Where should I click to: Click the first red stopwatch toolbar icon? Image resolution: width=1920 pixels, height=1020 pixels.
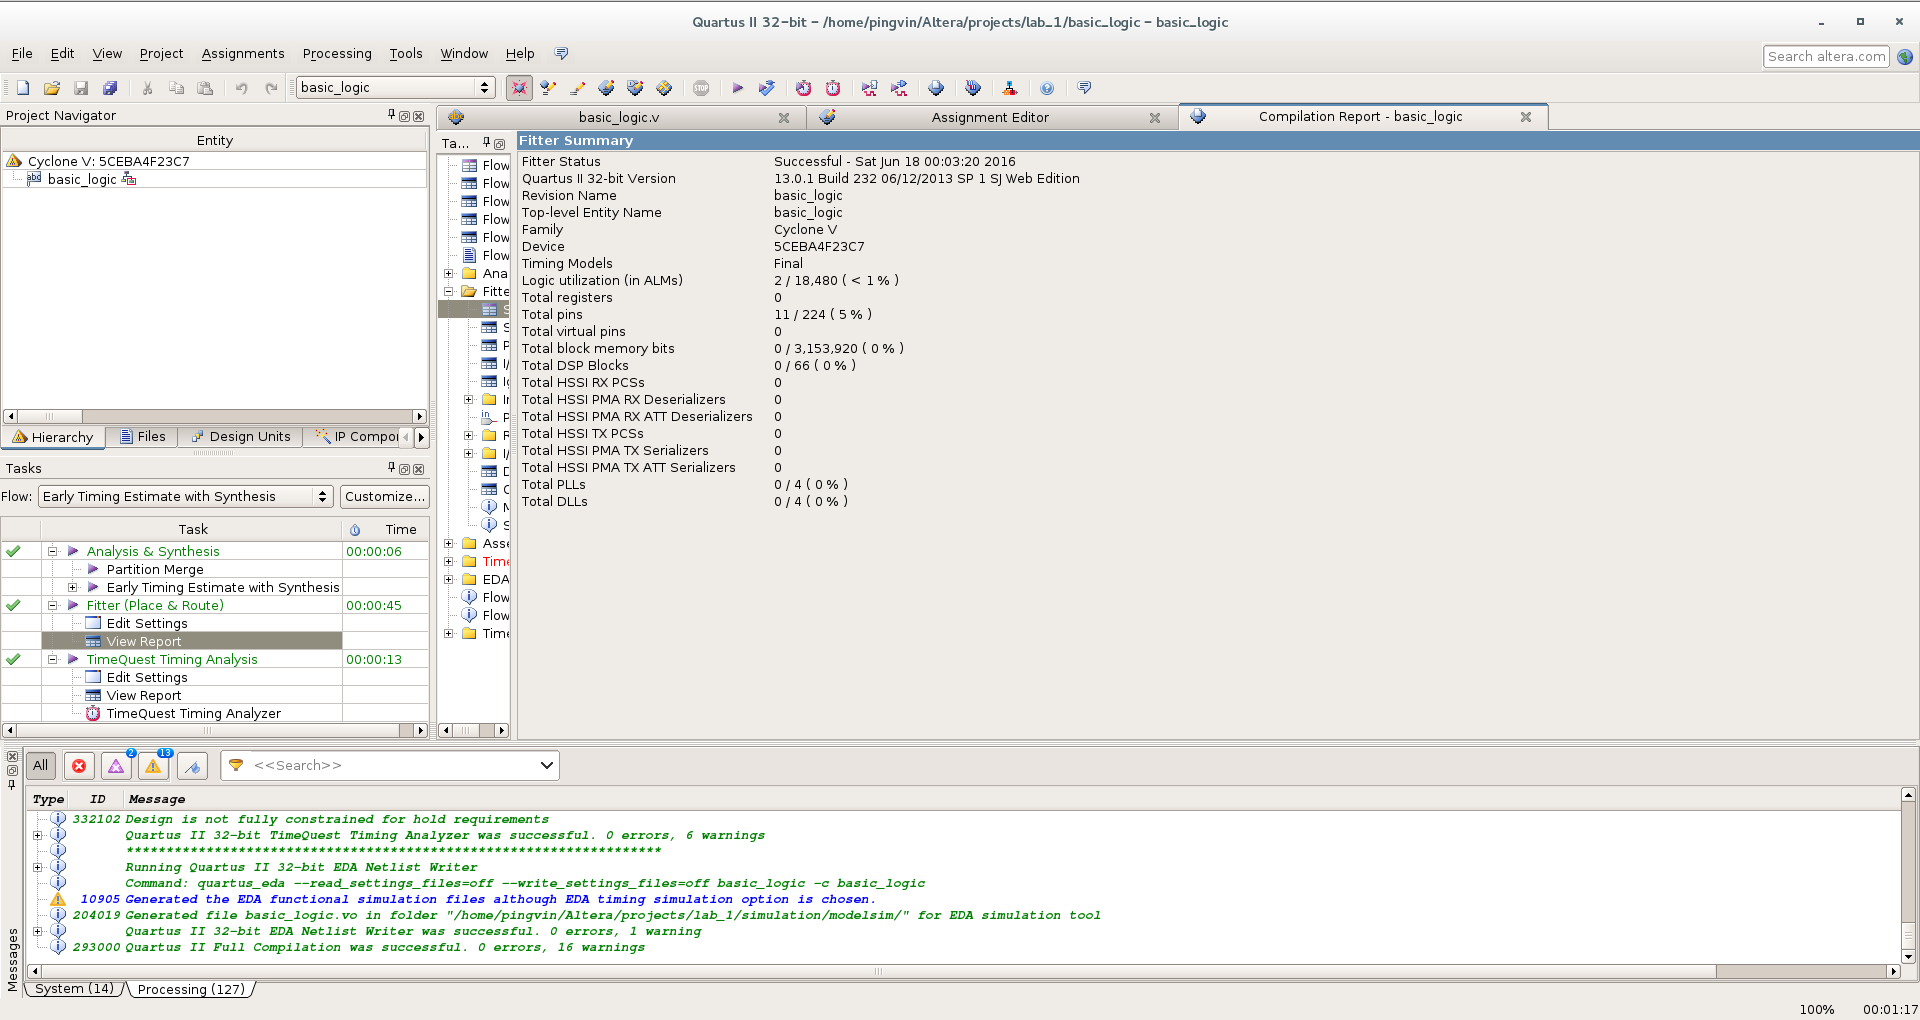click(803, 88)
